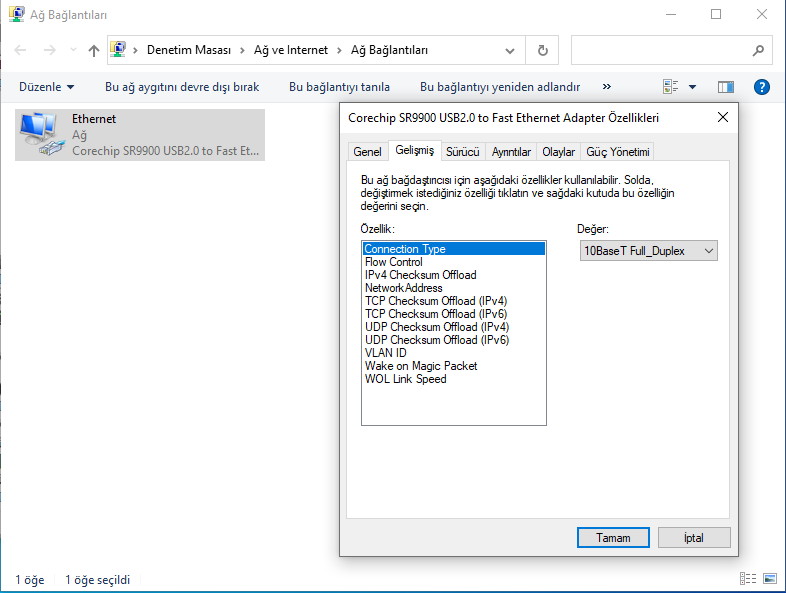Screen dimensions: 786x593
Task: Select WOL Link Speed property
Action: (454, 379)
